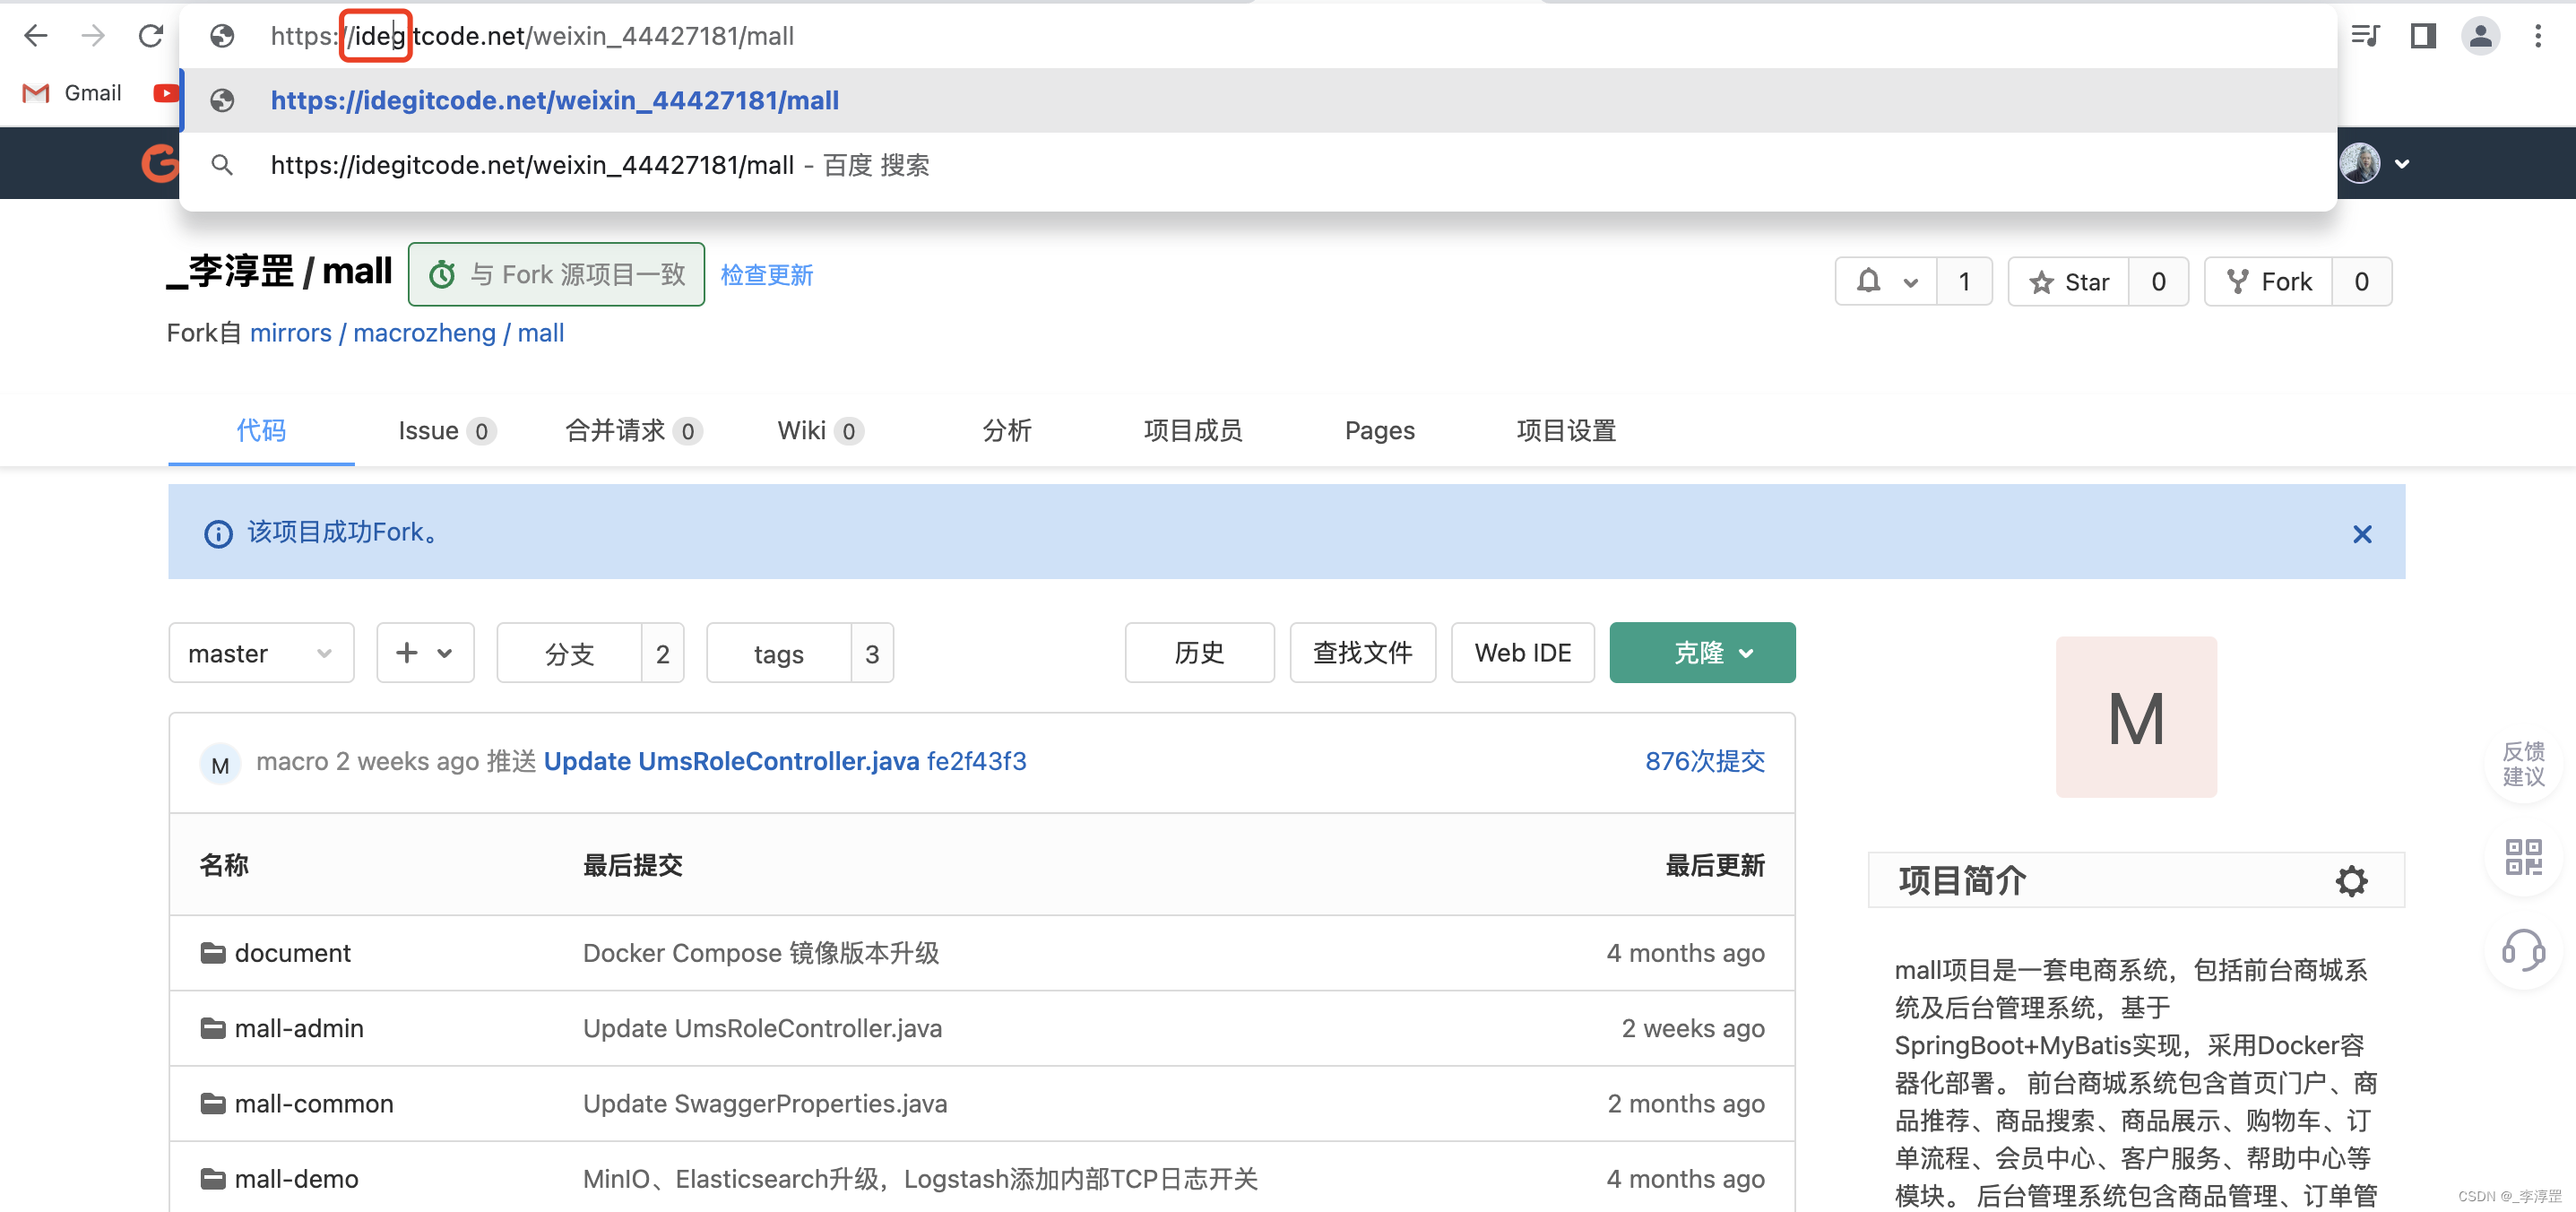This screenshot has width=2576, height=1212.
Task: Click the Docker Compose 镜像版本升级 commit message
Action: 761,953
